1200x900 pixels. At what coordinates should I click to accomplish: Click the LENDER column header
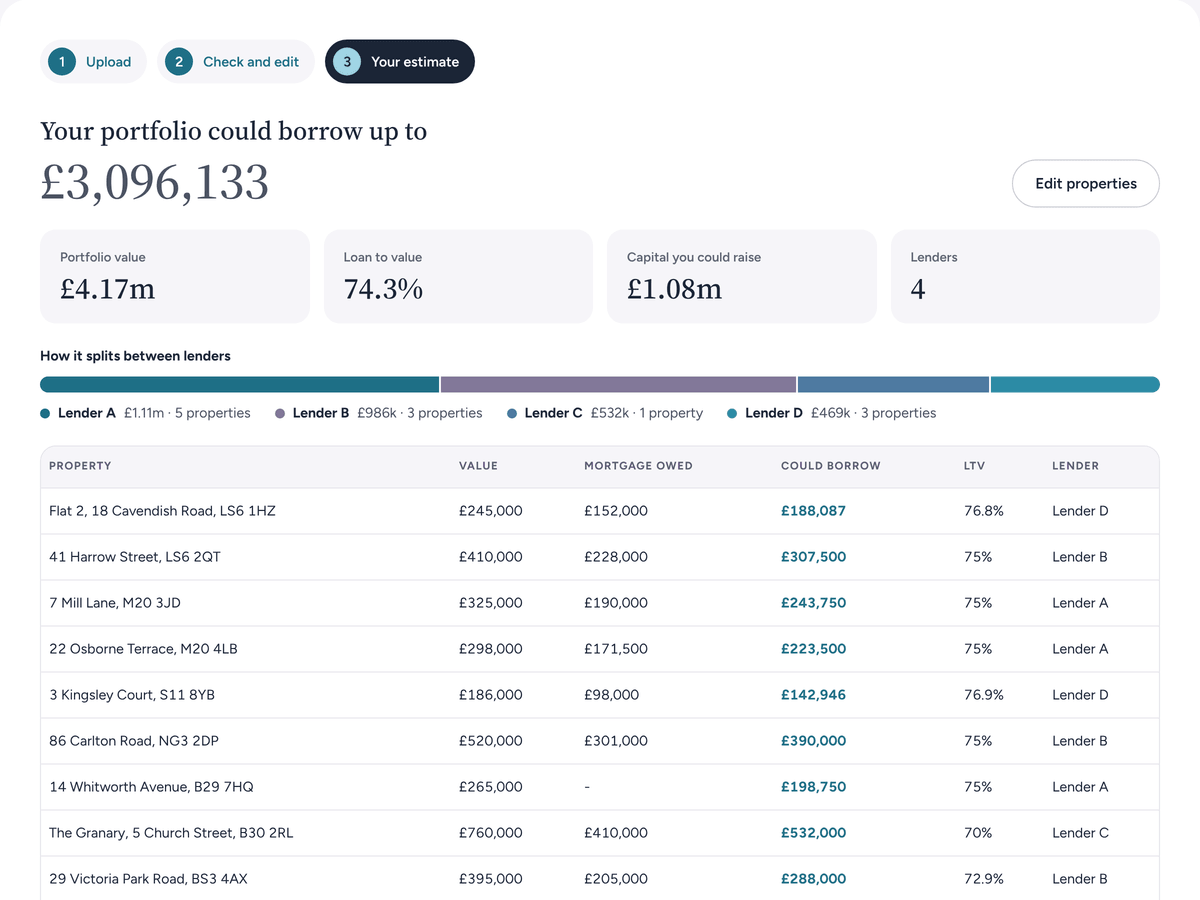[x=1075, y=466]
